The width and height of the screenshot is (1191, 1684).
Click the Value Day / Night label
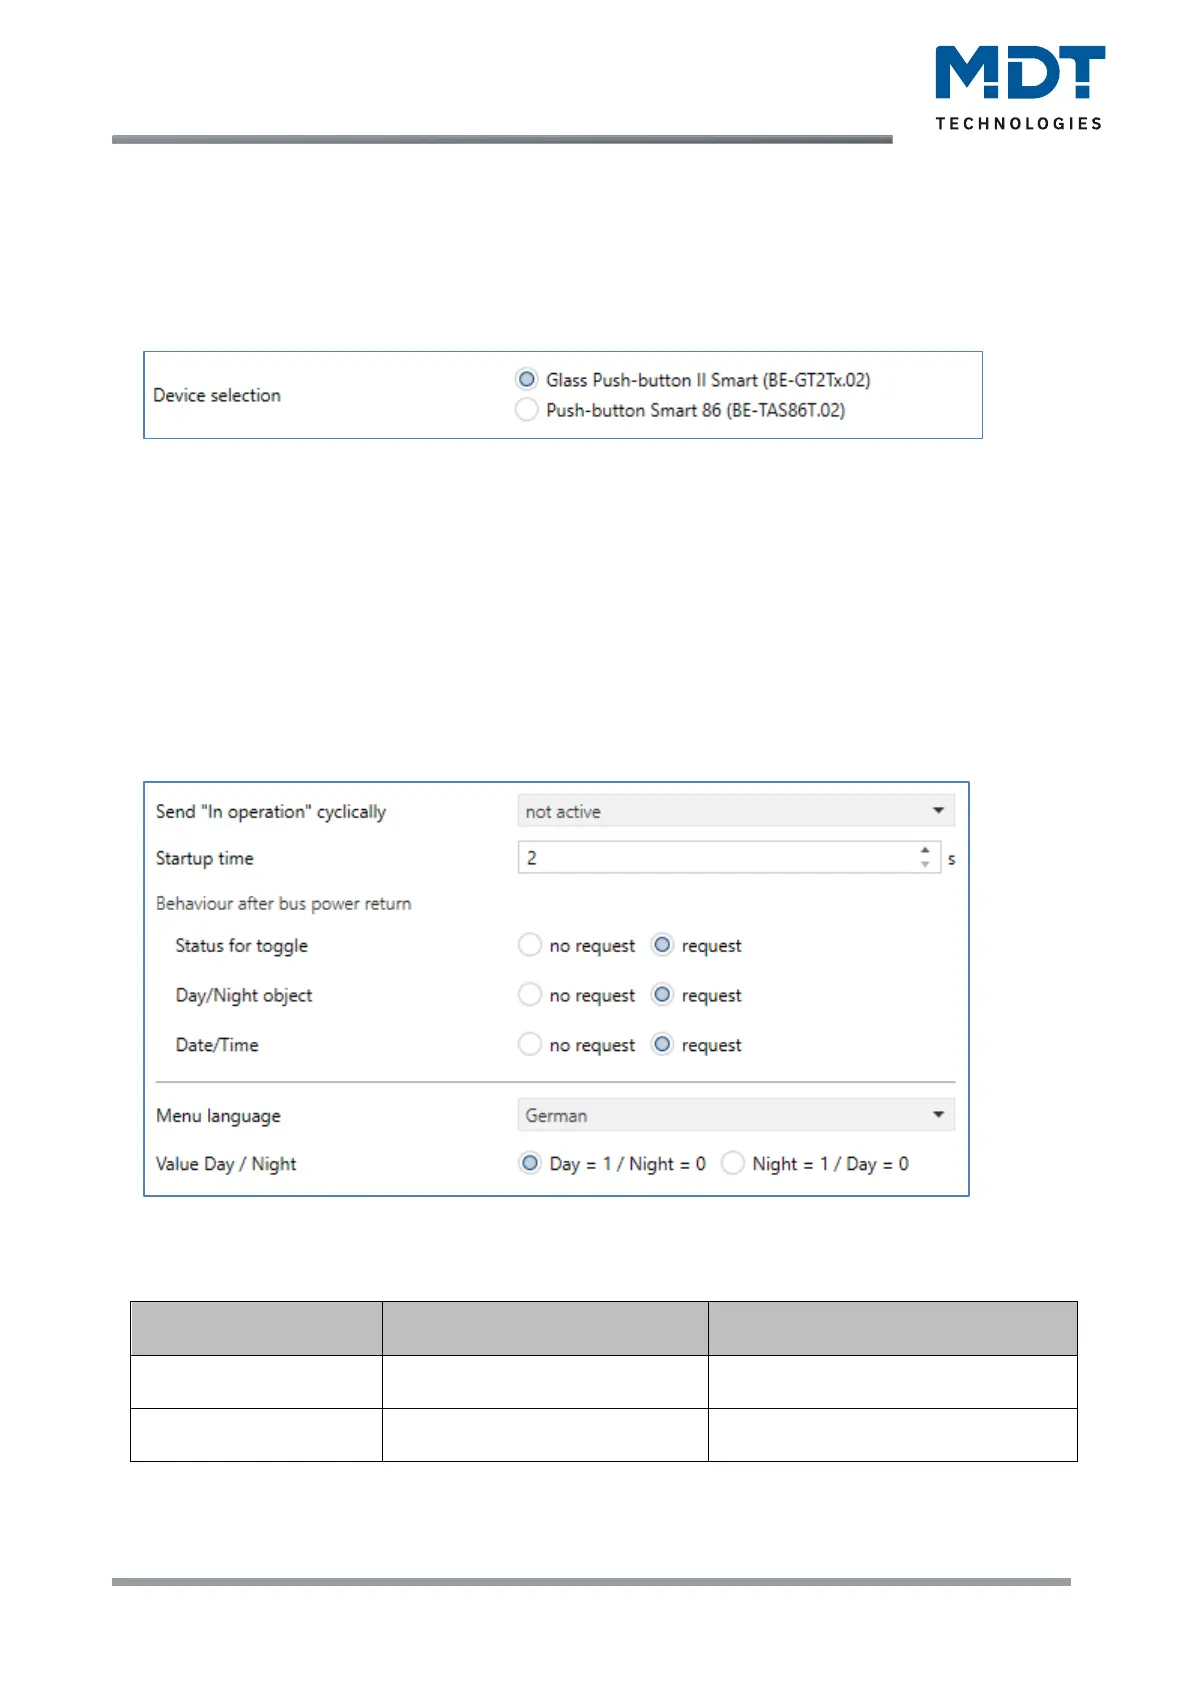[226, 1164]
